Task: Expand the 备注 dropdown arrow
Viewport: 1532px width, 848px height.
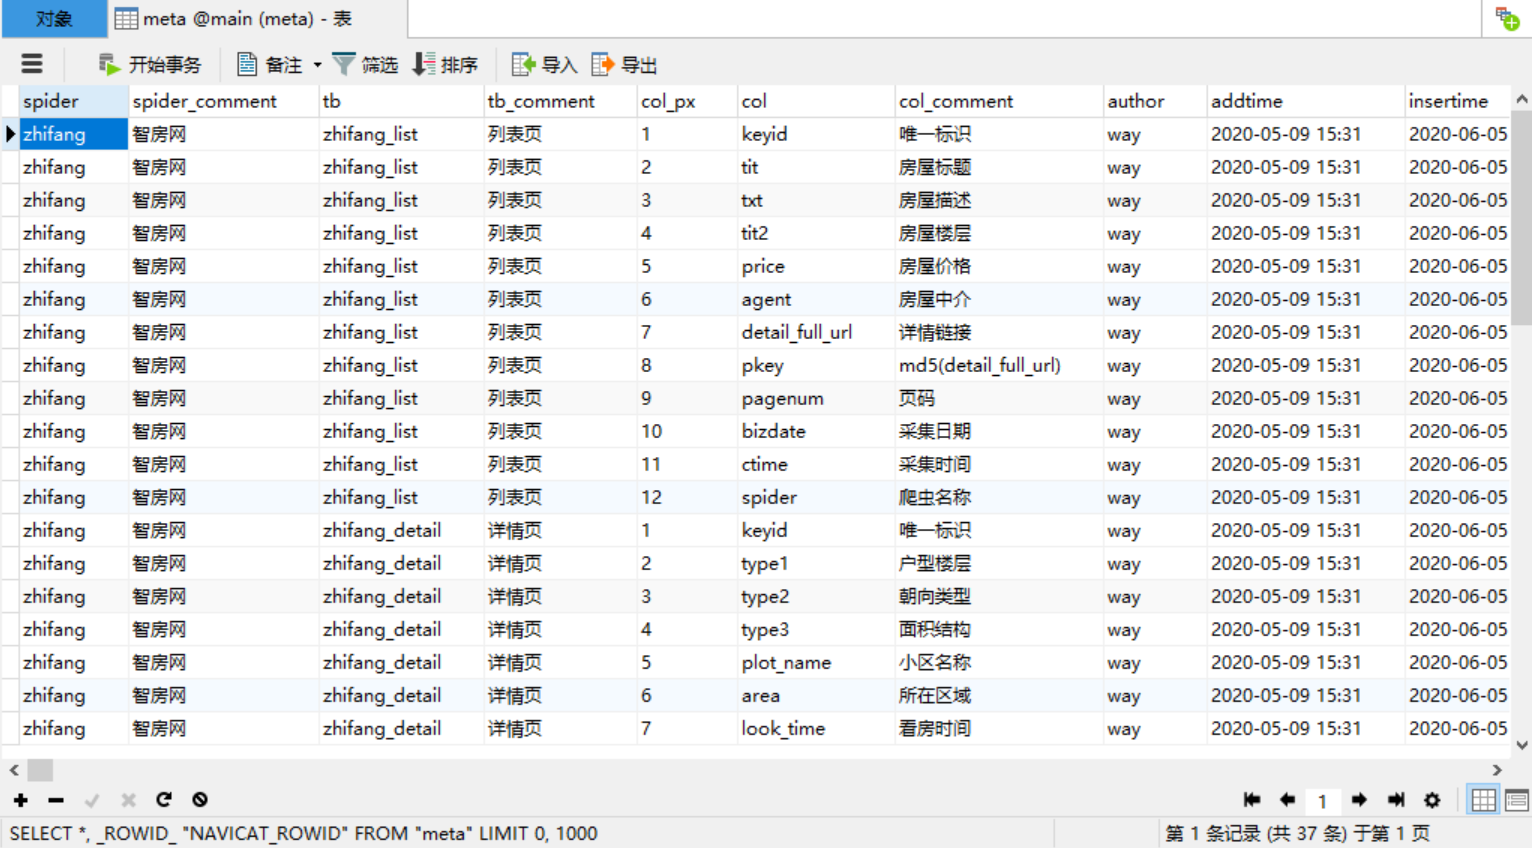Action: click(x=318, y=65)
